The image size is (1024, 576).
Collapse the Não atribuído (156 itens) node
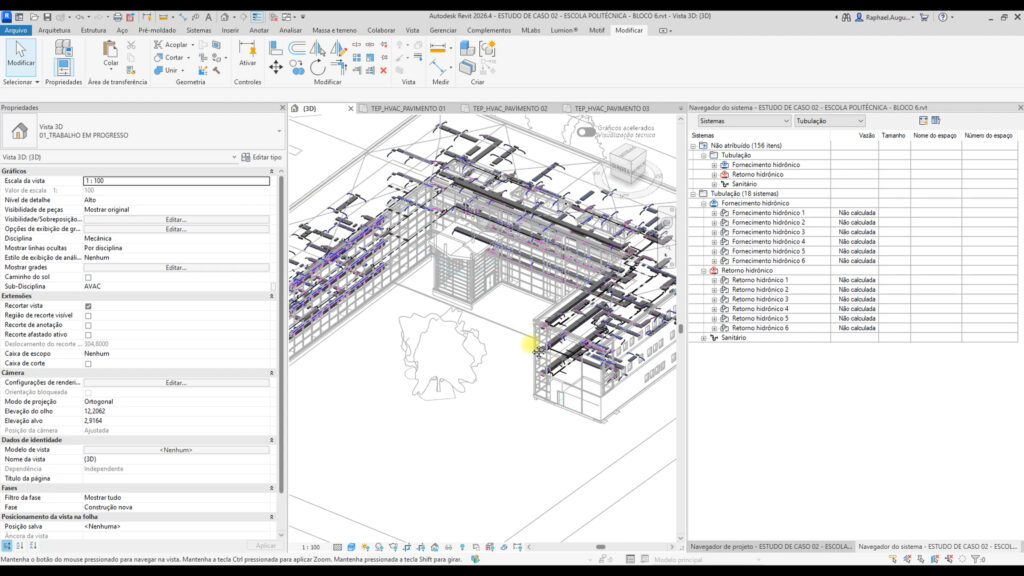point(693,146)
